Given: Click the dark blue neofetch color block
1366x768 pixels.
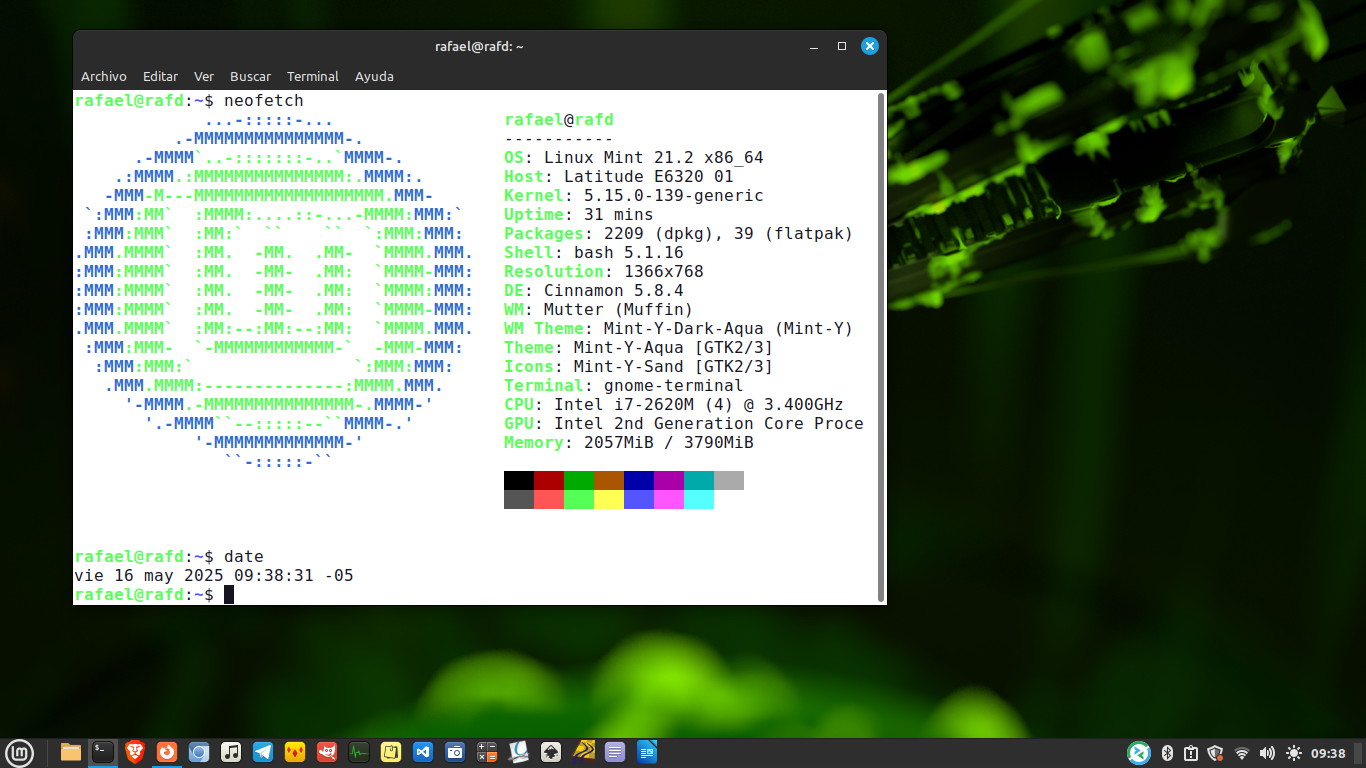Looking at the screenshot, I should pyautogui.click(x=639, y=480).
